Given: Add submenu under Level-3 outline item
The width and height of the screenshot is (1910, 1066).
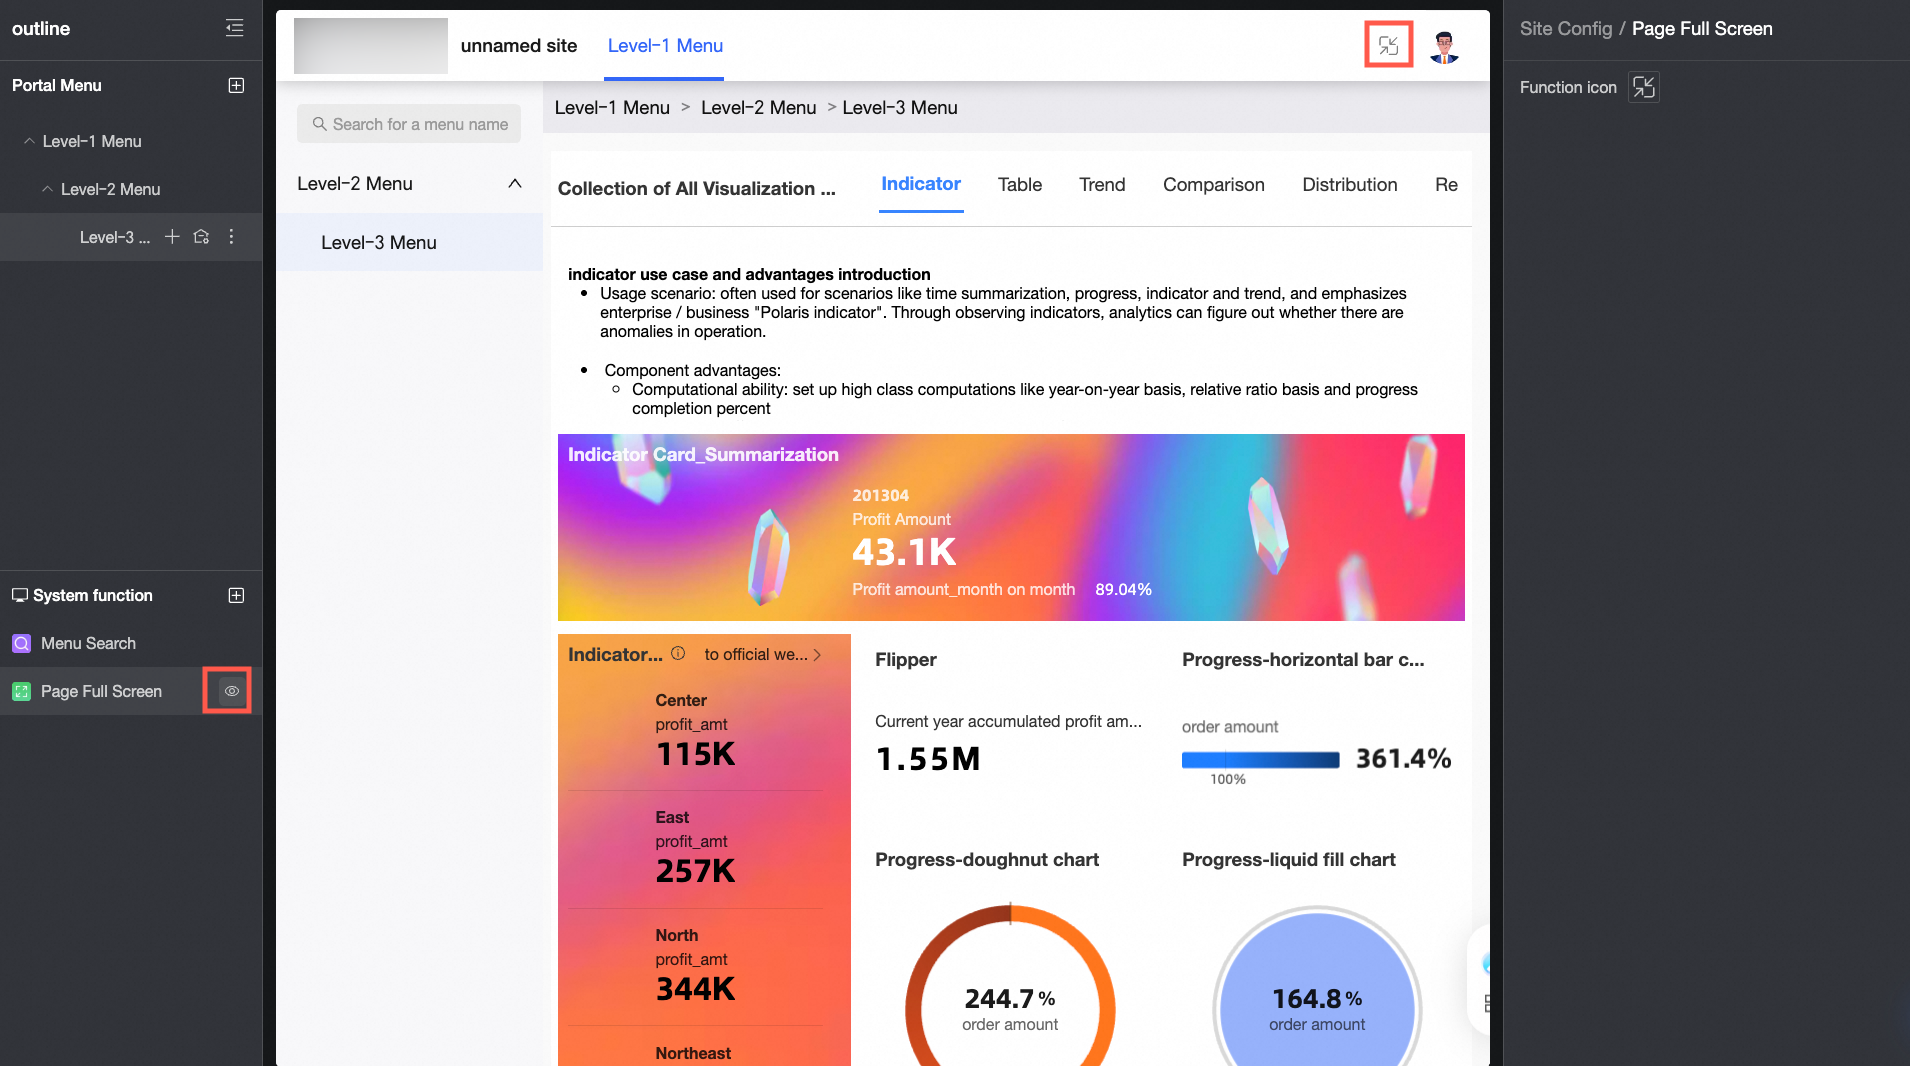Looking at the screenshot, I should tap(172, 237).
